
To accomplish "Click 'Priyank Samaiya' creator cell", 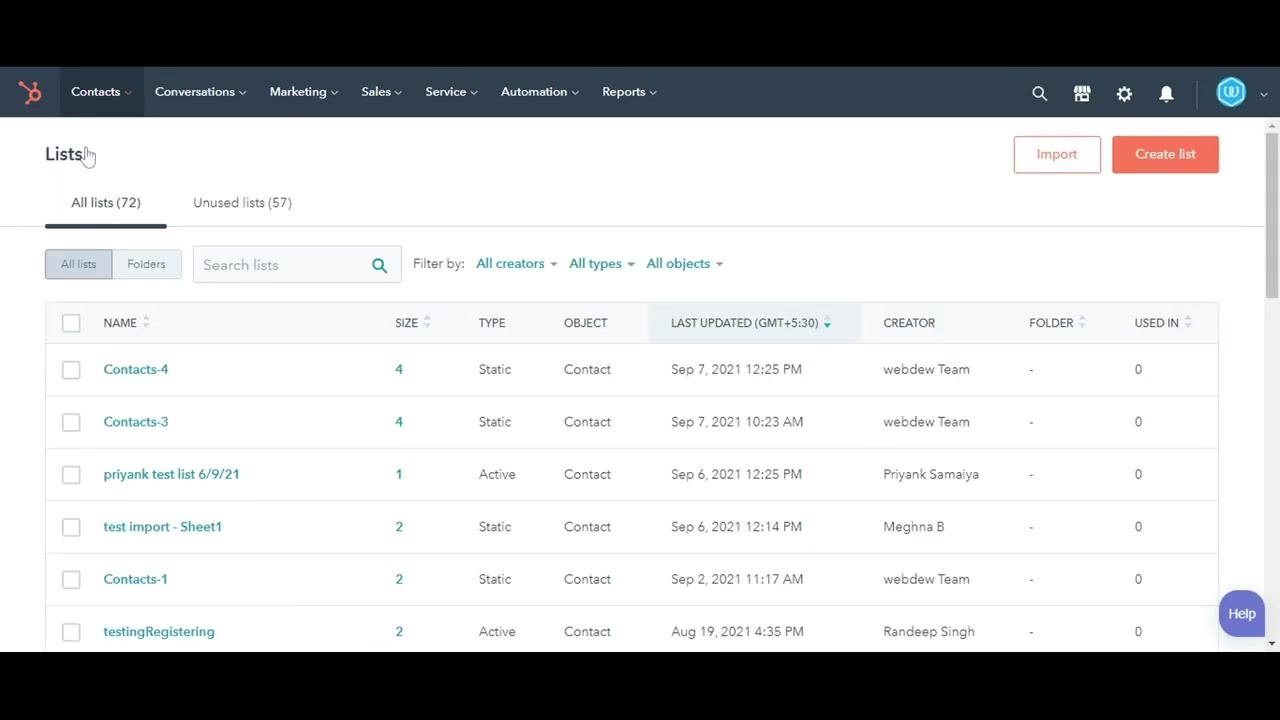I will [x=931, y=475].
